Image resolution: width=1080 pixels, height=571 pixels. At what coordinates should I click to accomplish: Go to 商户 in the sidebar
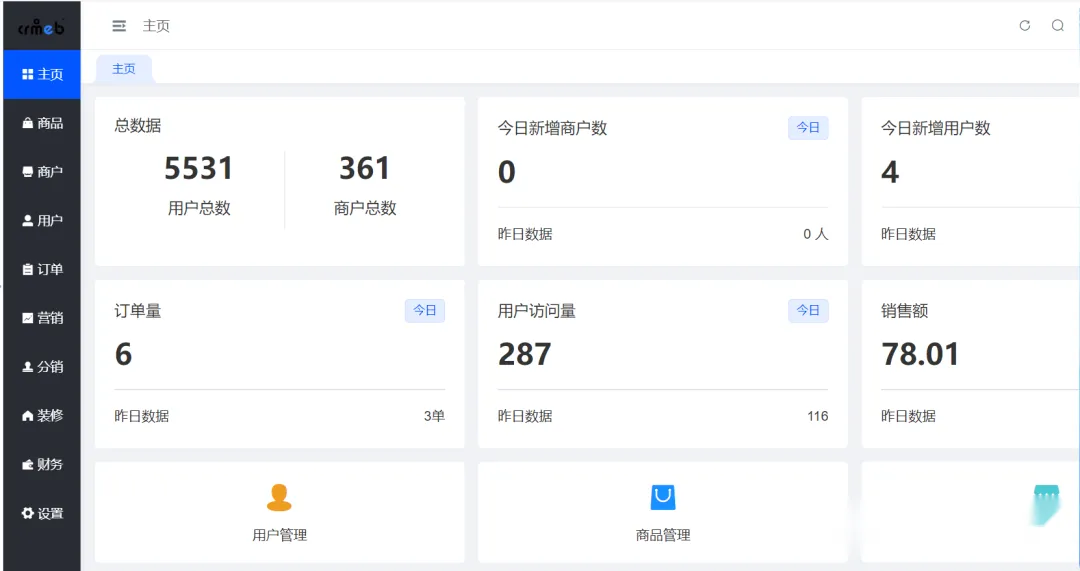(x=42, y=172)
